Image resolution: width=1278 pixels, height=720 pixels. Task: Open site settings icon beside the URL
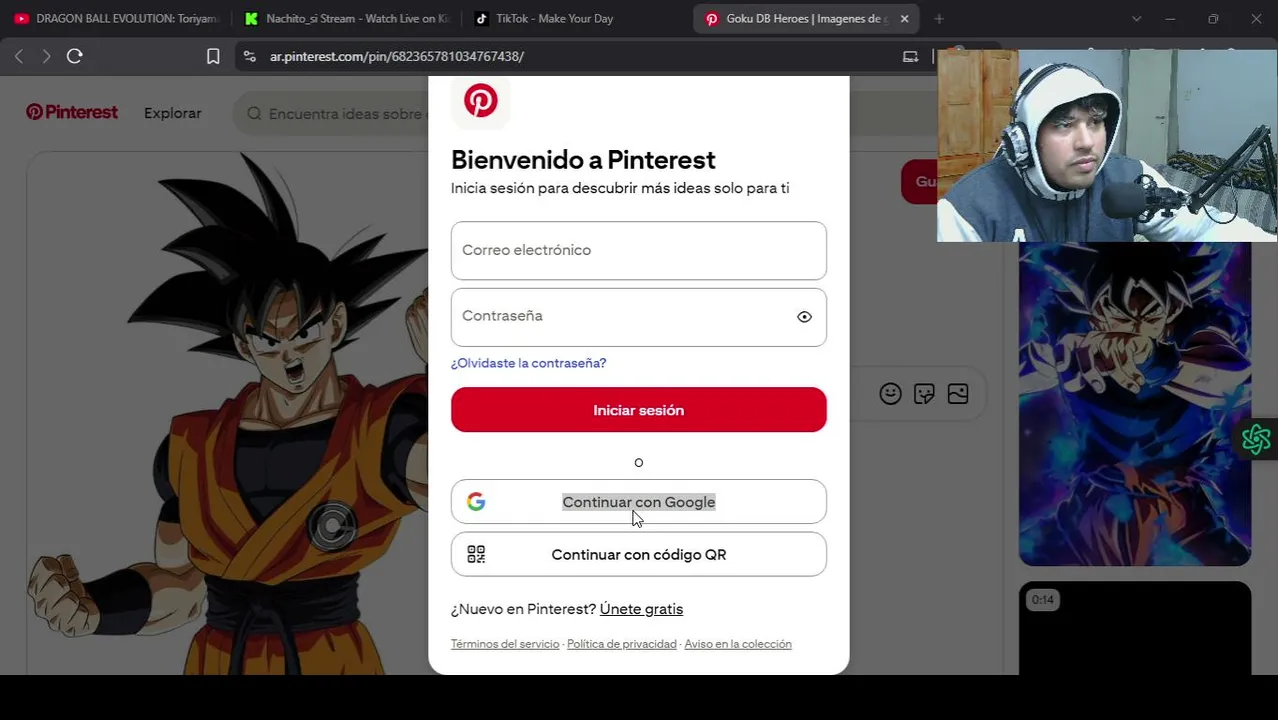[250, 56]
